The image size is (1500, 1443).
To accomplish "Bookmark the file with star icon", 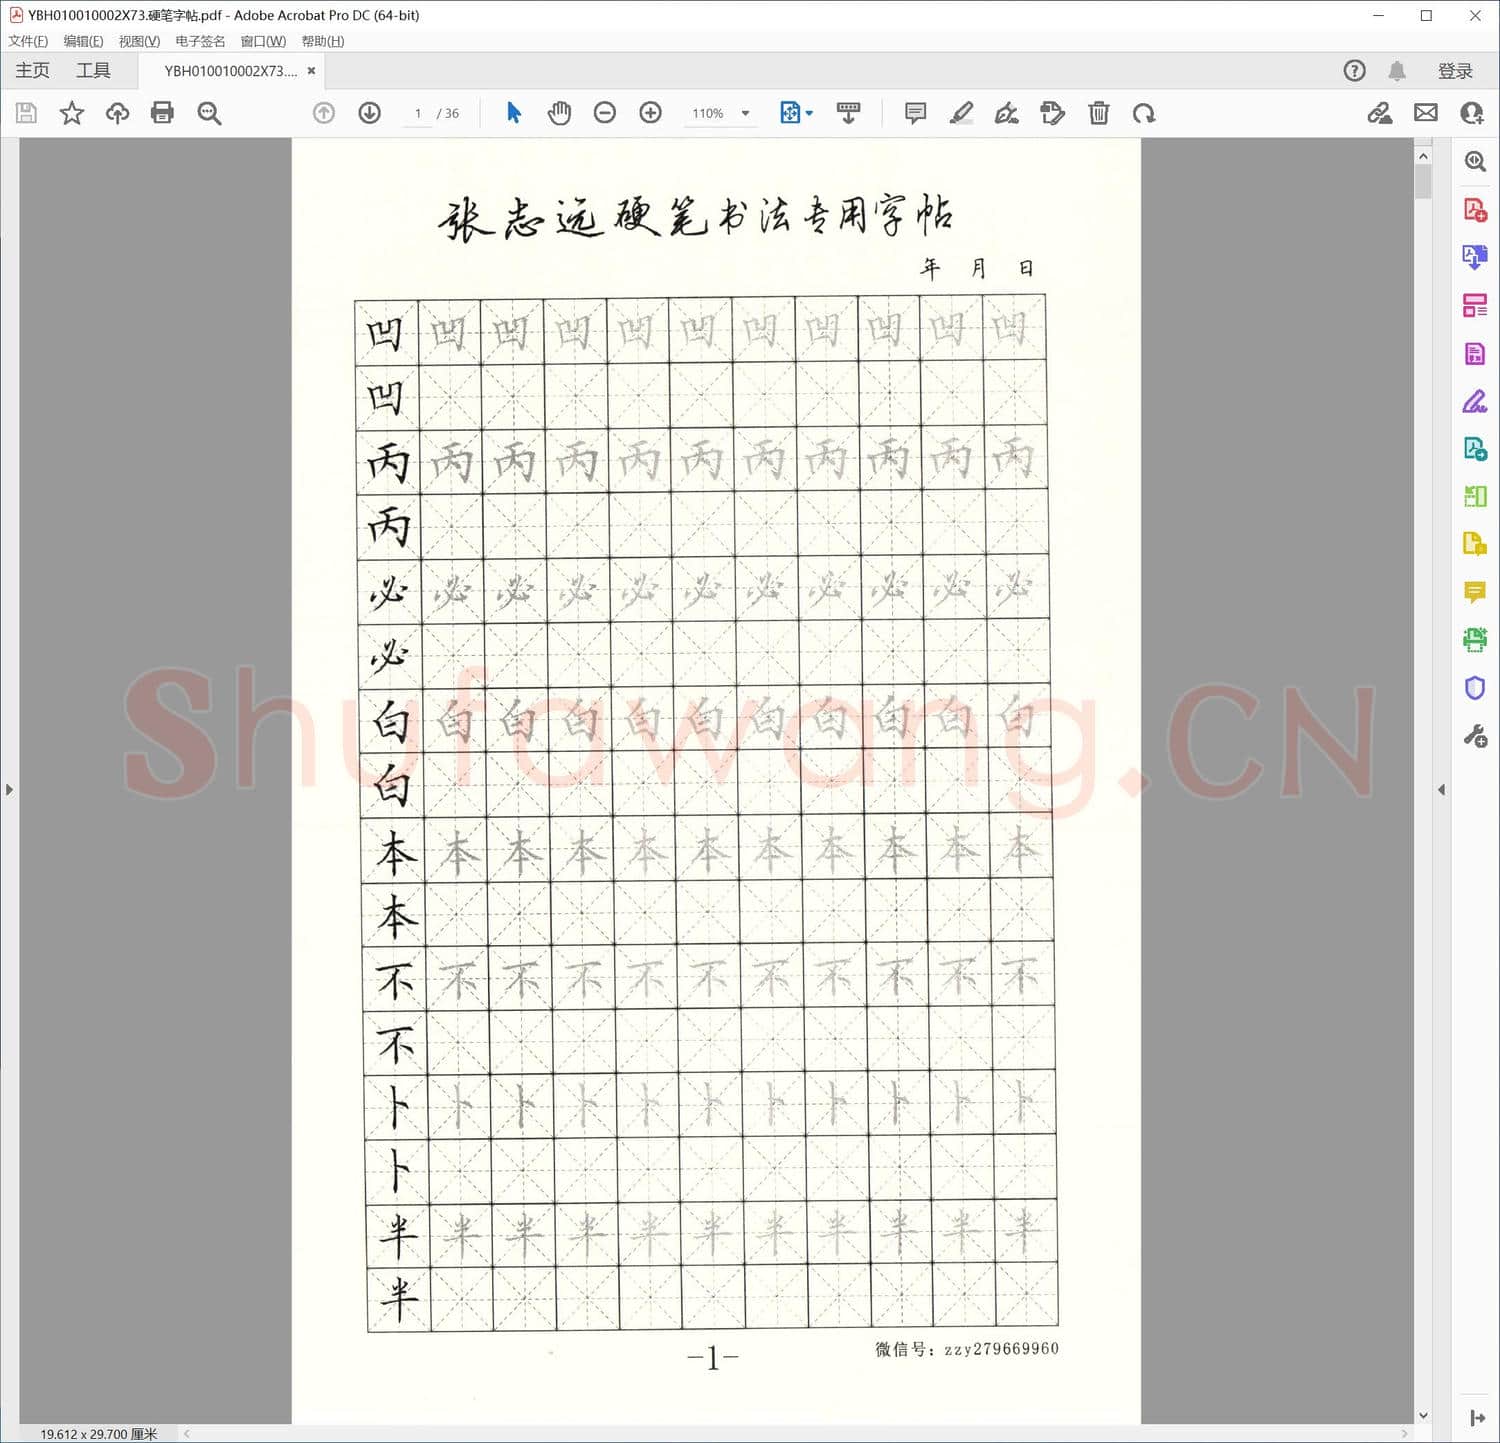I will (72, 113).
